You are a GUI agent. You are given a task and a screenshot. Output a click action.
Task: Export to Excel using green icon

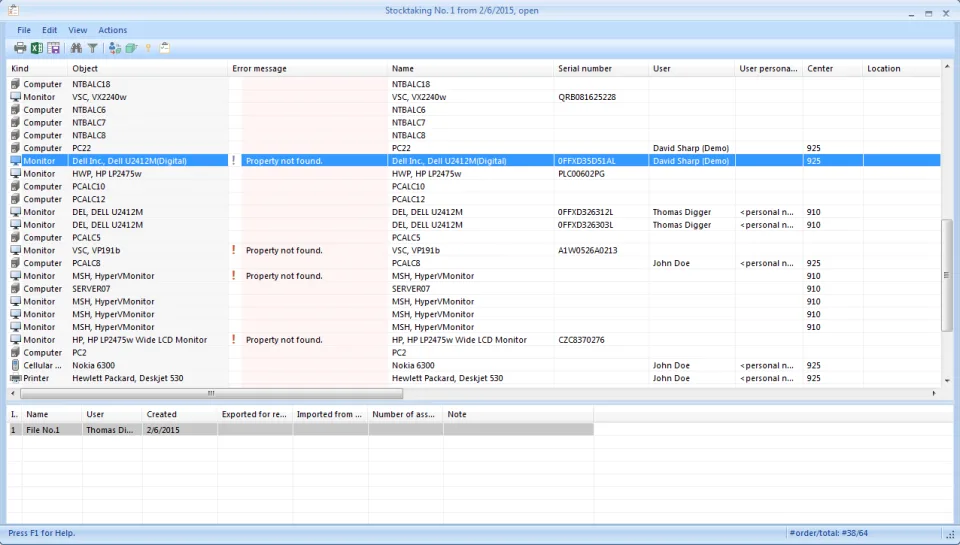click(37, 48)
